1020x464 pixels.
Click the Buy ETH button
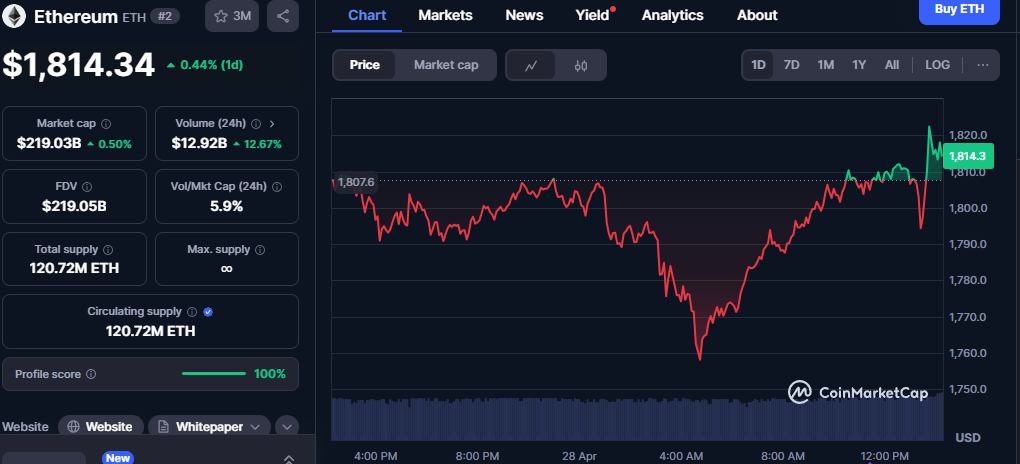(x=959, y=10)
